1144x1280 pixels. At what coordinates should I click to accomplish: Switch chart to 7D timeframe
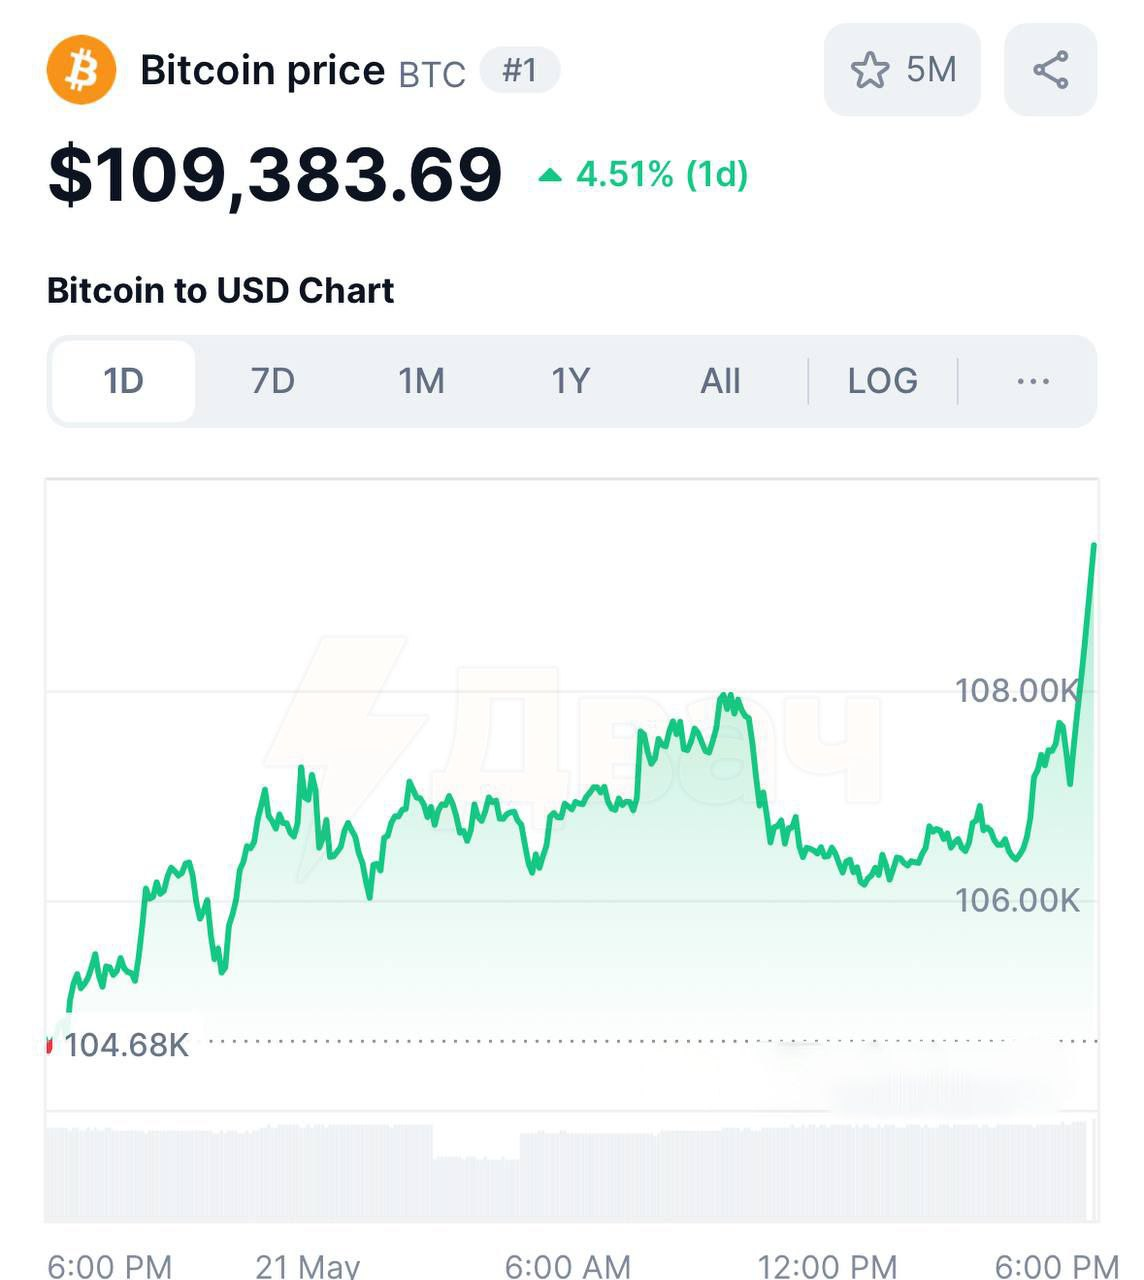(272, 381)
